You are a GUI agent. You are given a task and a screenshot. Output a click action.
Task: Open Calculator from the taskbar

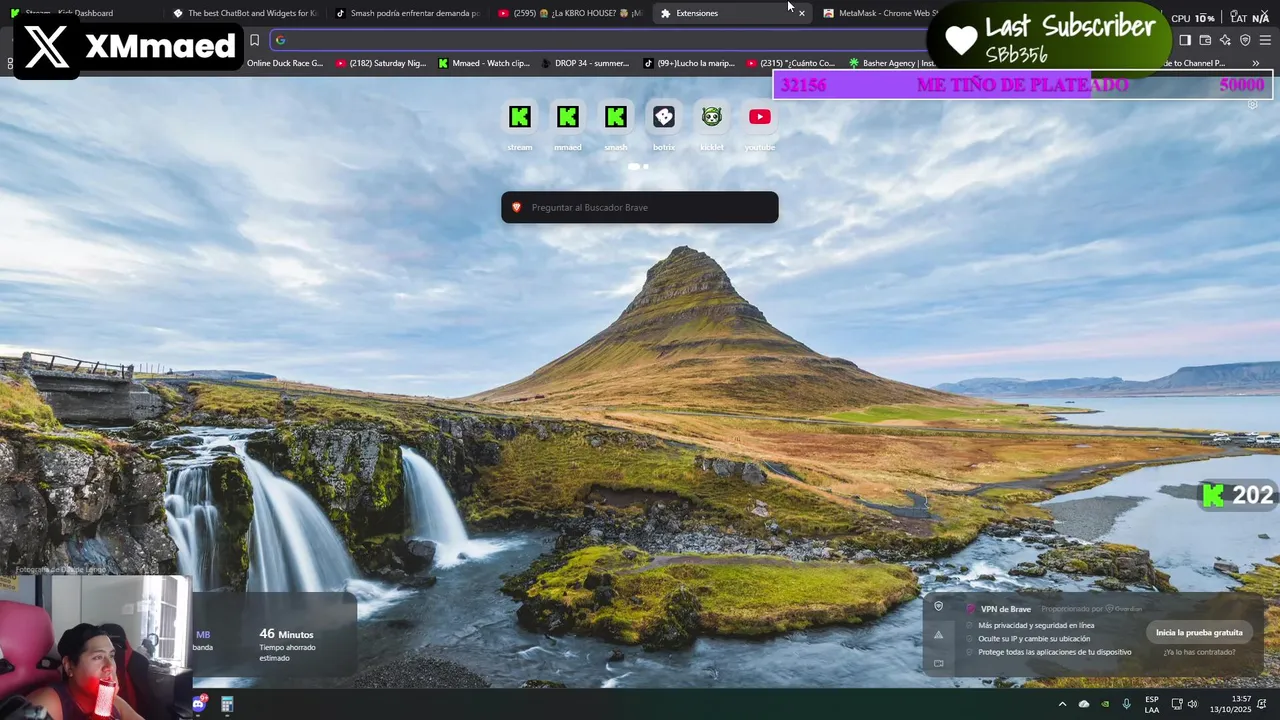coord(227,704)
